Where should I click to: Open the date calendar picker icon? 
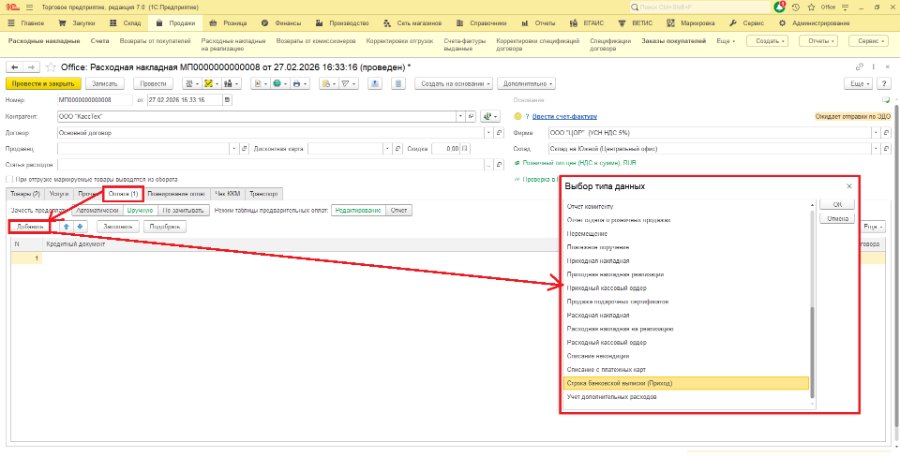click(227, 100)
